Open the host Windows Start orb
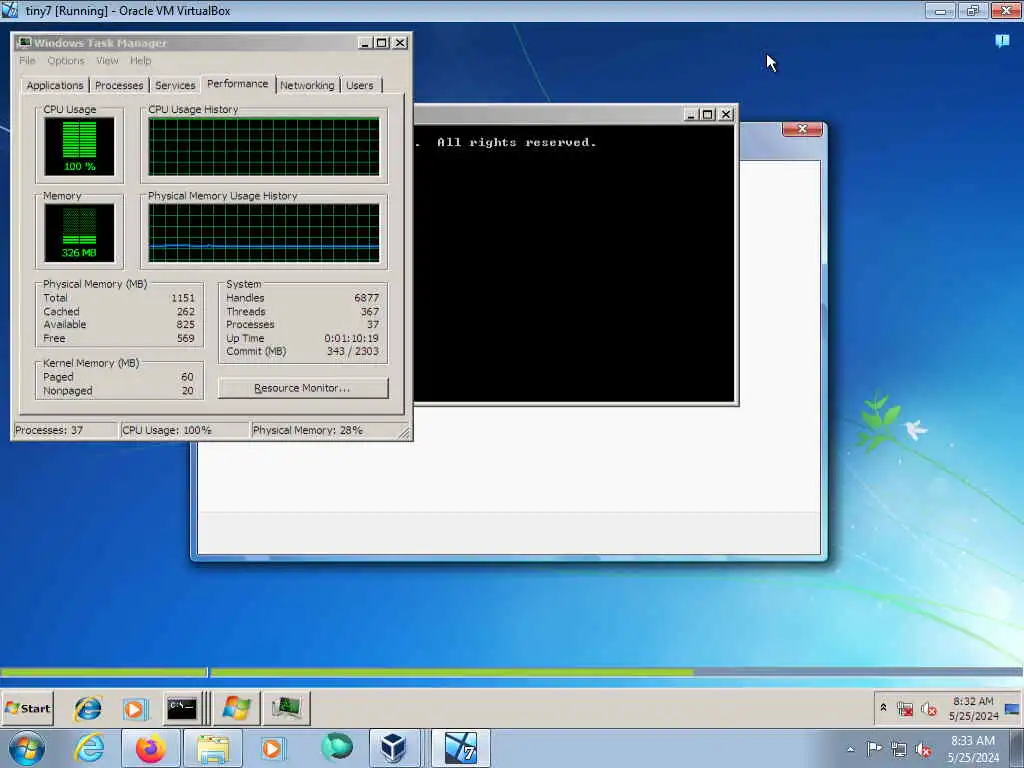This screenshot has height=768, width=1024. point(26,748)
